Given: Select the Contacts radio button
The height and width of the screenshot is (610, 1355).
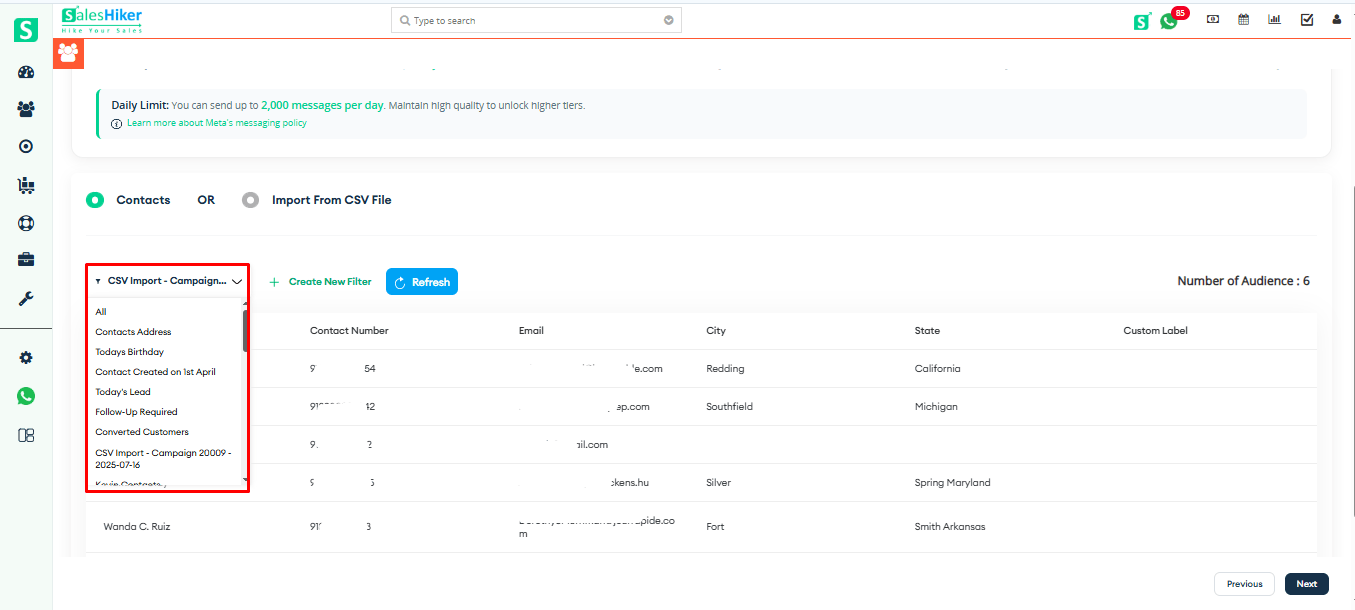Looking at the screenshot, I should pyautogui.click(x=95, y=200).
